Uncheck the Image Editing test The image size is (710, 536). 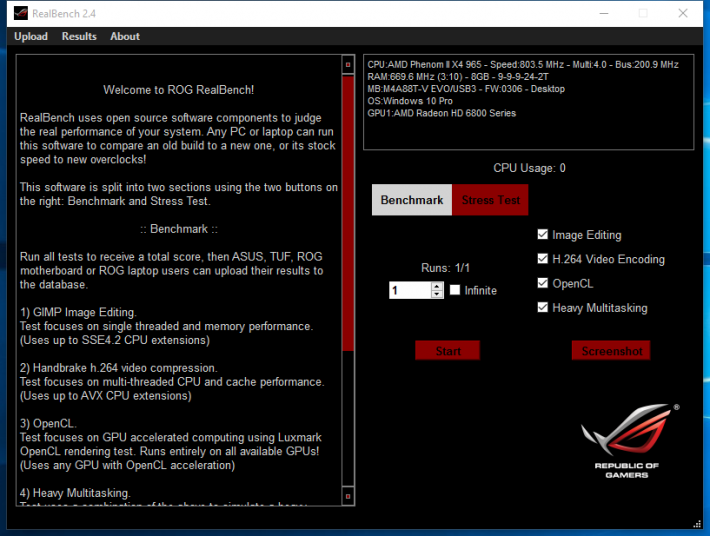(542, 234)
